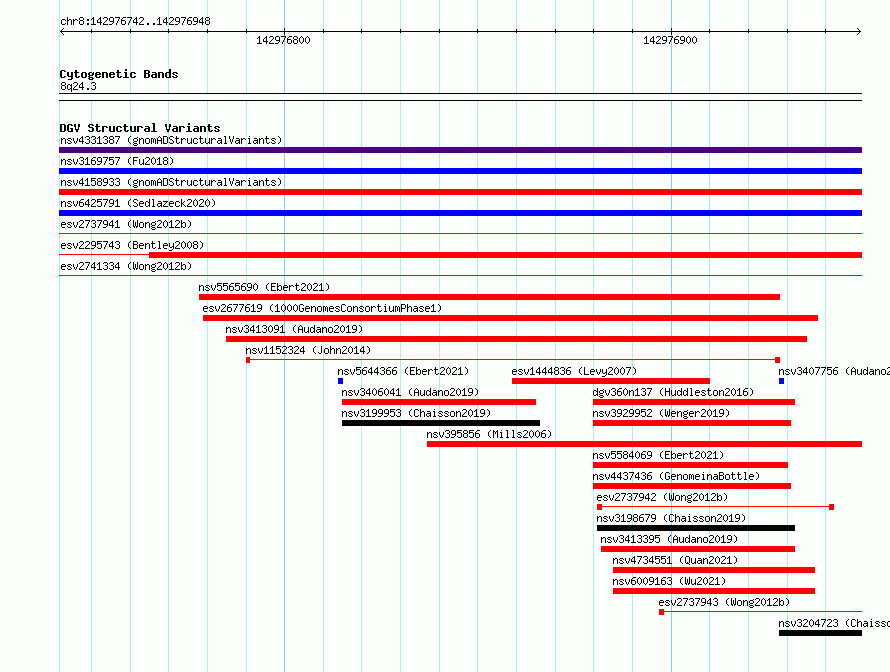Open nsv5565690 (Ebert2021) variant label
Viewport: 890px width, 672px height.
(264, 287)
